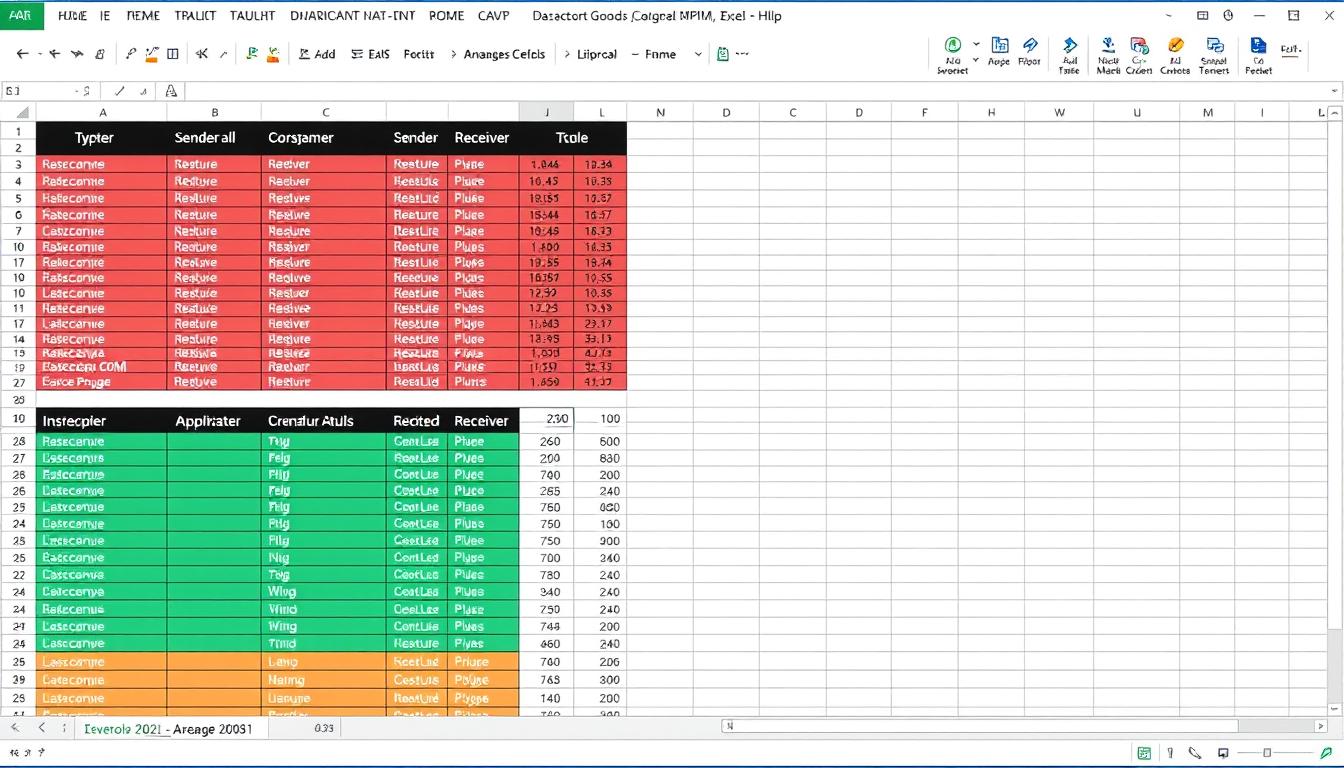Open the upper dropdown arrow beside Swortet
The width and height of the screenshot is (1344, 768).
[x=976, y=45]
